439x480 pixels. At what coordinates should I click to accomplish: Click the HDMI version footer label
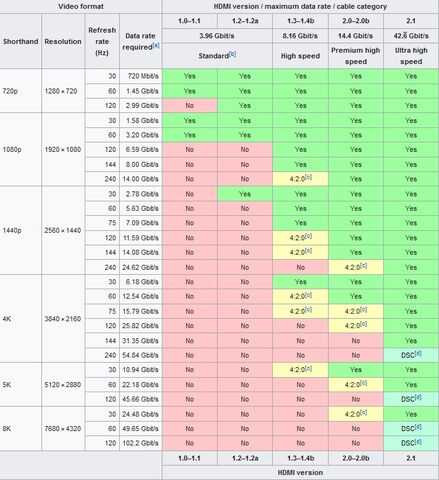300,473
